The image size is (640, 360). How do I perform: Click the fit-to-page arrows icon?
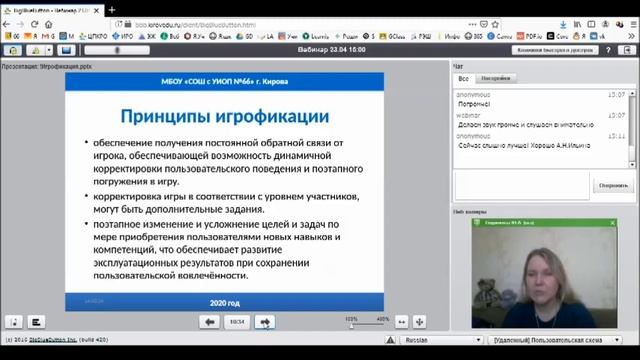click(419, 322)
